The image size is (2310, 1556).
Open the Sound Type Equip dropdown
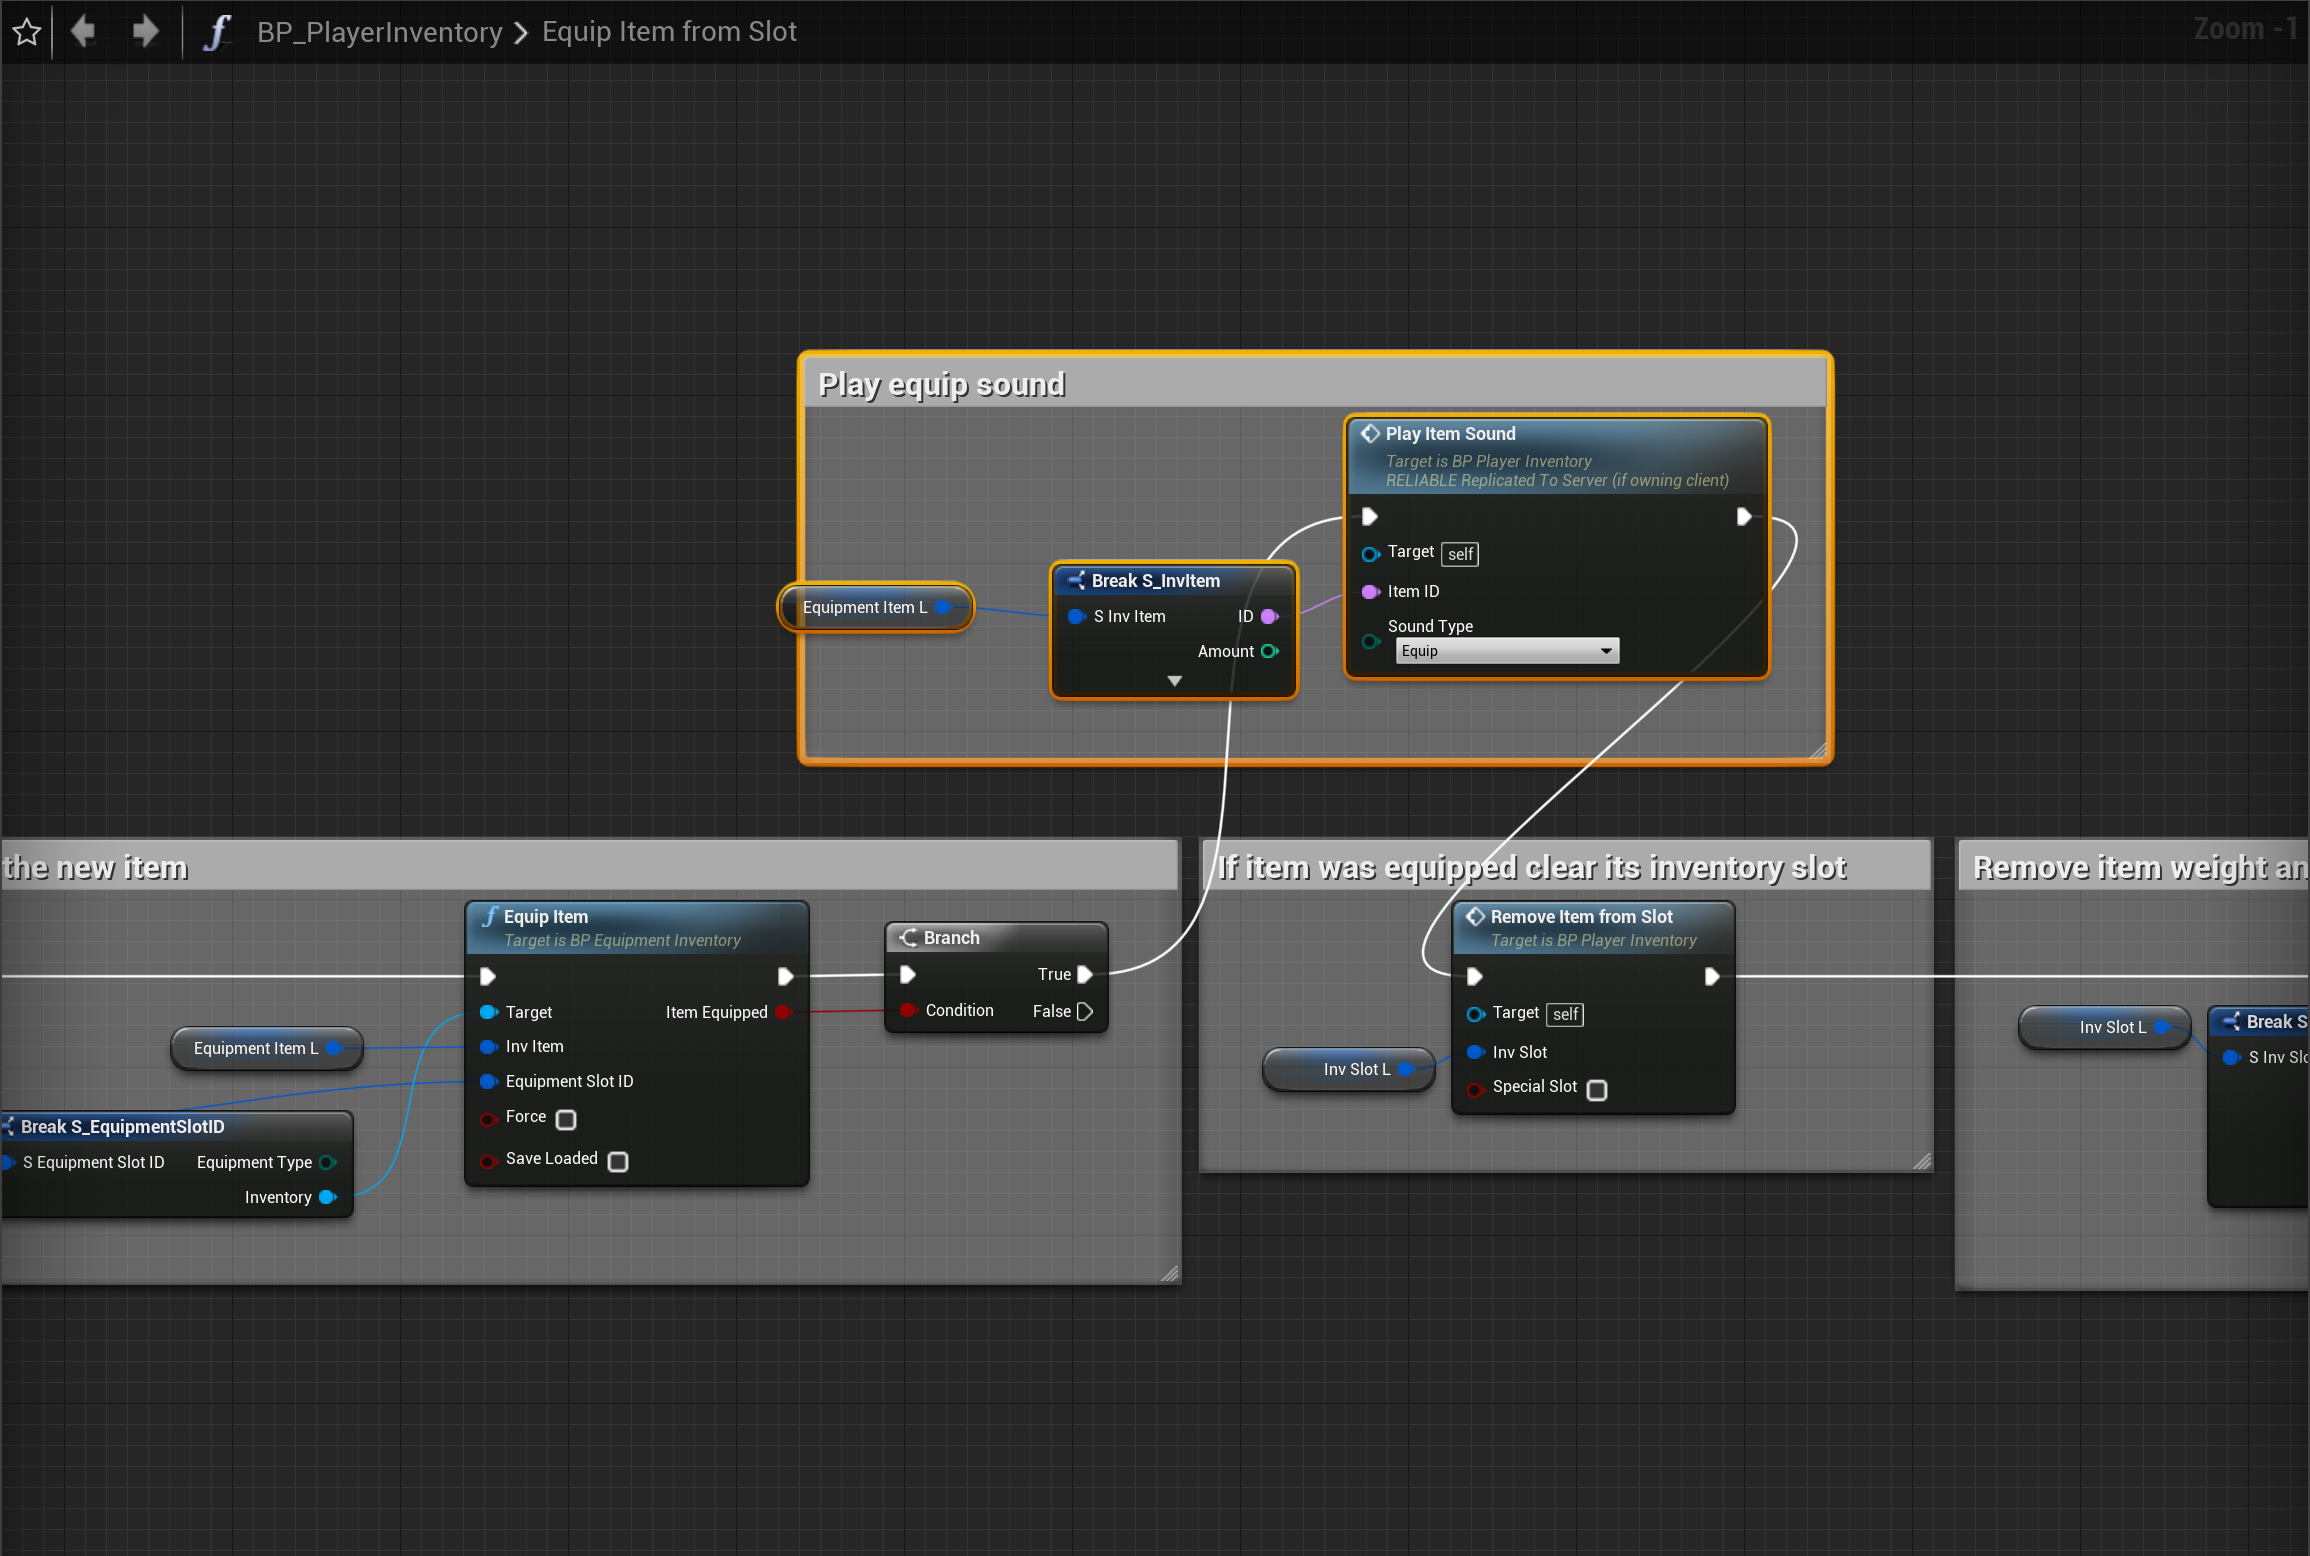(1507, 651)
